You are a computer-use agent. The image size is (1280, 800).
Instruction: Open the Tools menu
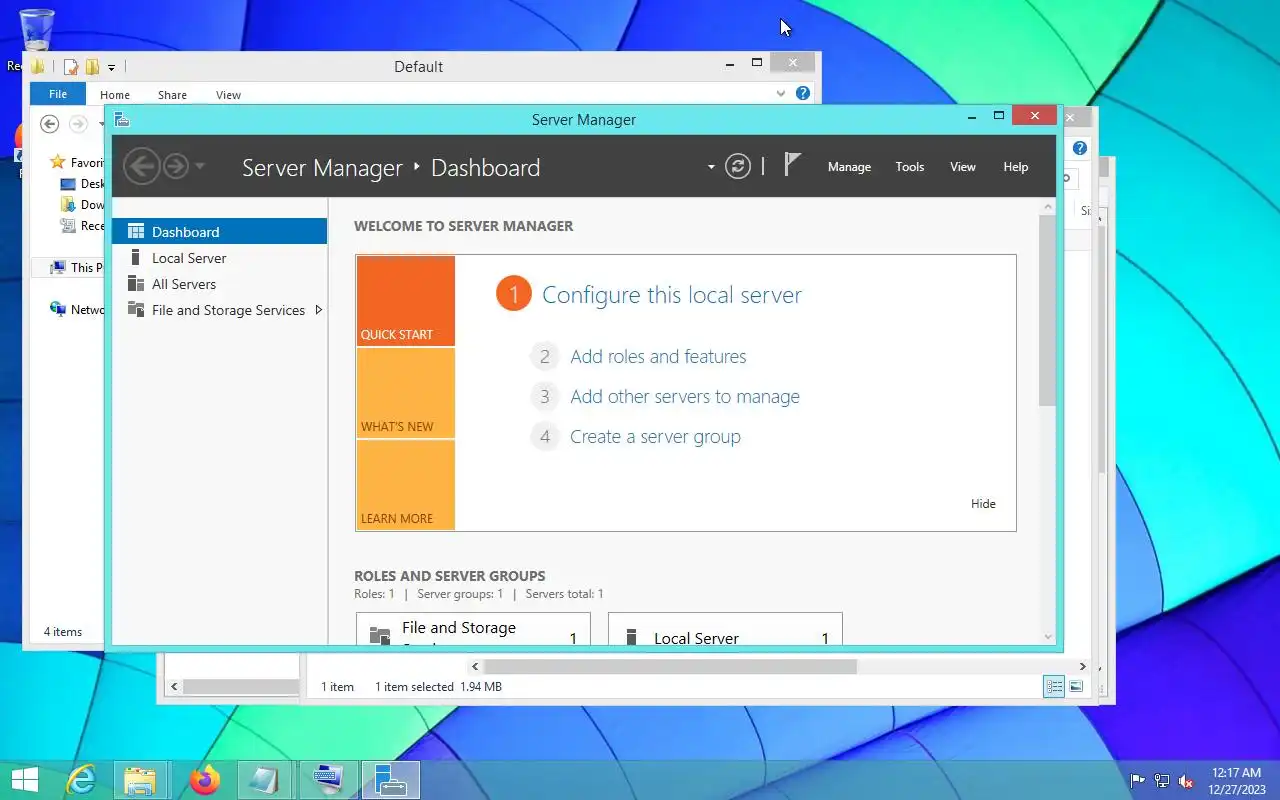point(910,167)
